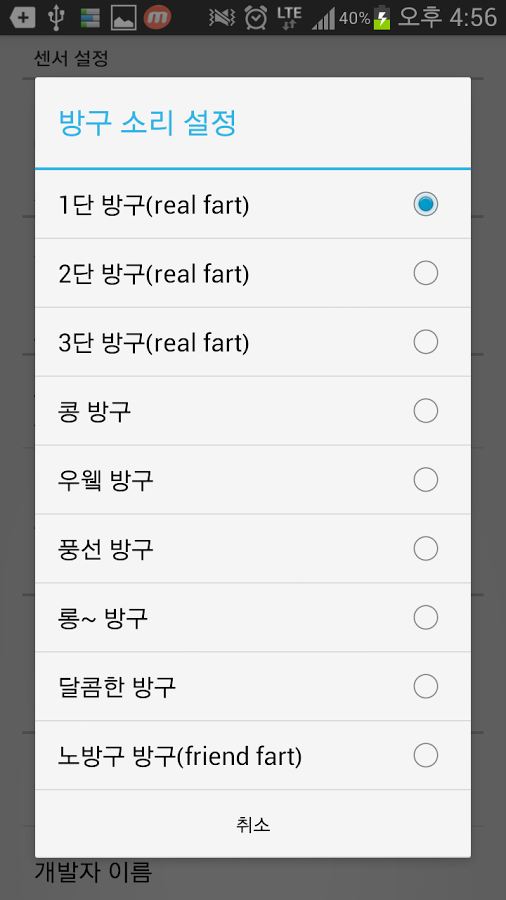Tap the plus notification icon in status bar

point(22,18)
